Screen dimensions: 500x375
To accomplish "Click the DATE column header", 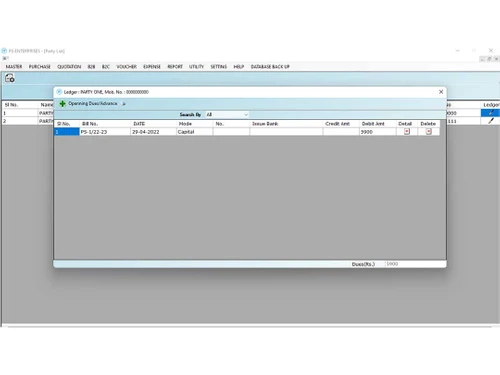I will click(x=153, y=124).
